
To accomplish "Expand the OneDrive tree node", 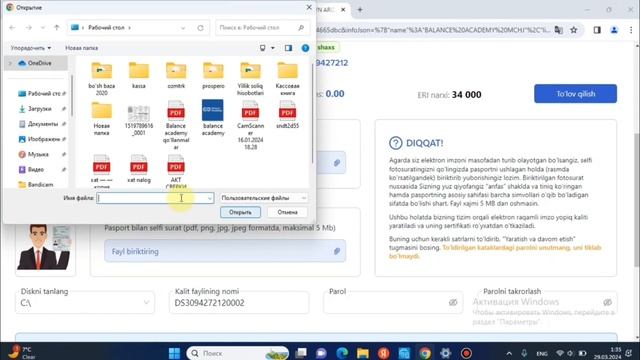I will point(10,63).
